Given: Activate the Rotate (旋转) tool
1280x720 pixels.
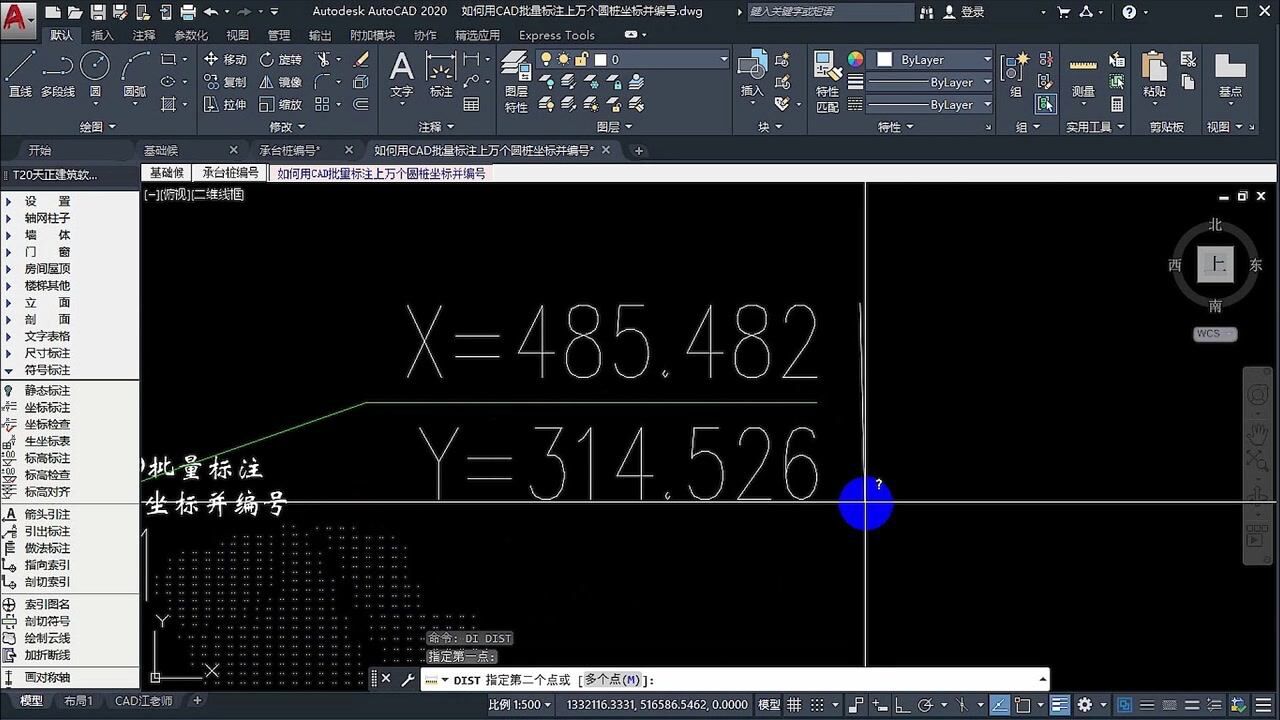Looking at the screenshot, I should pos(280,59).
